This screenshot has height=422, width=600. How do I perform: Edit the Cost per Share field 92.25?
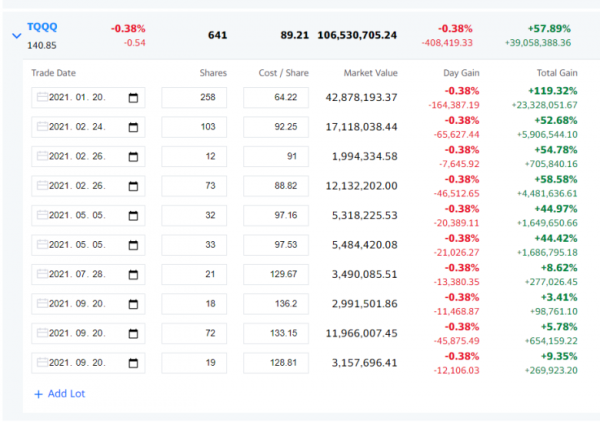276,127
